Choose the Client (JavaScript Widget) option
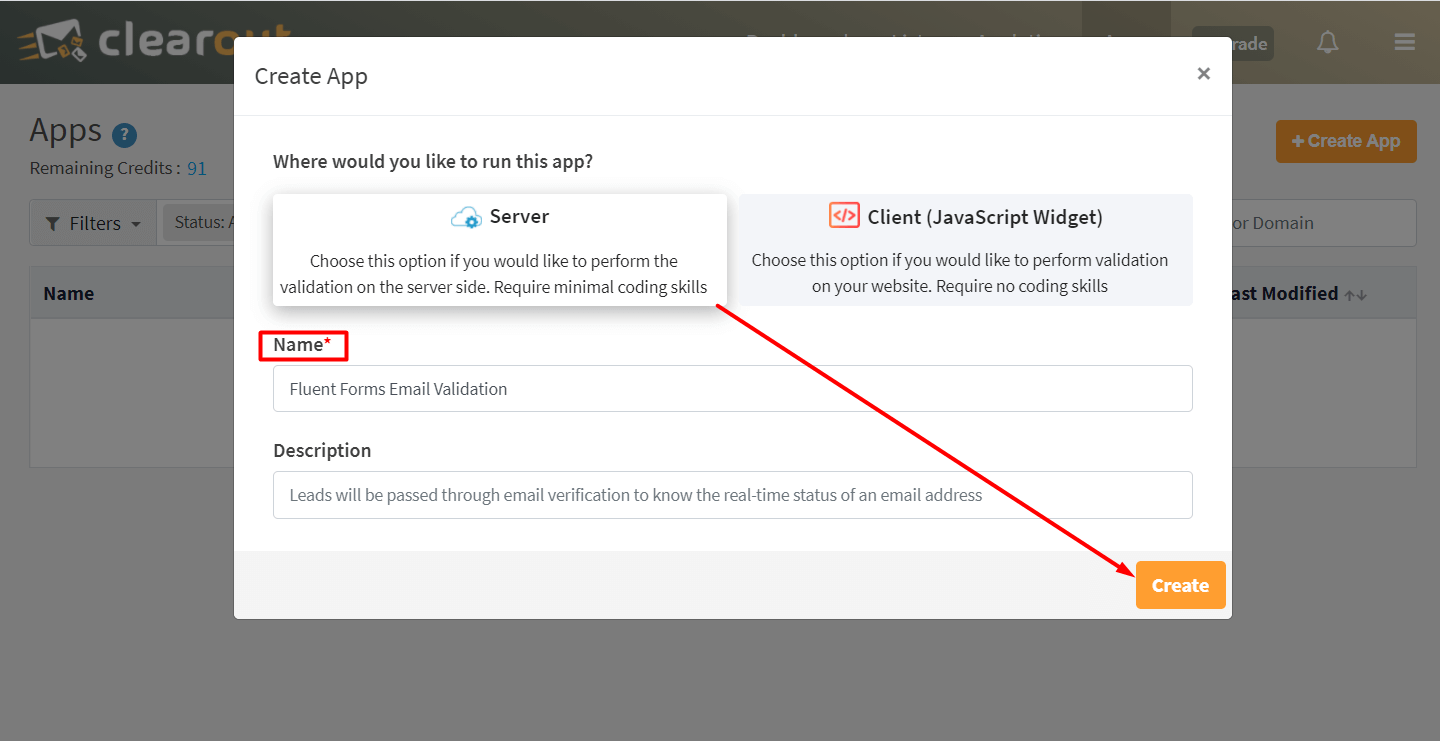 tap(963, 249)
